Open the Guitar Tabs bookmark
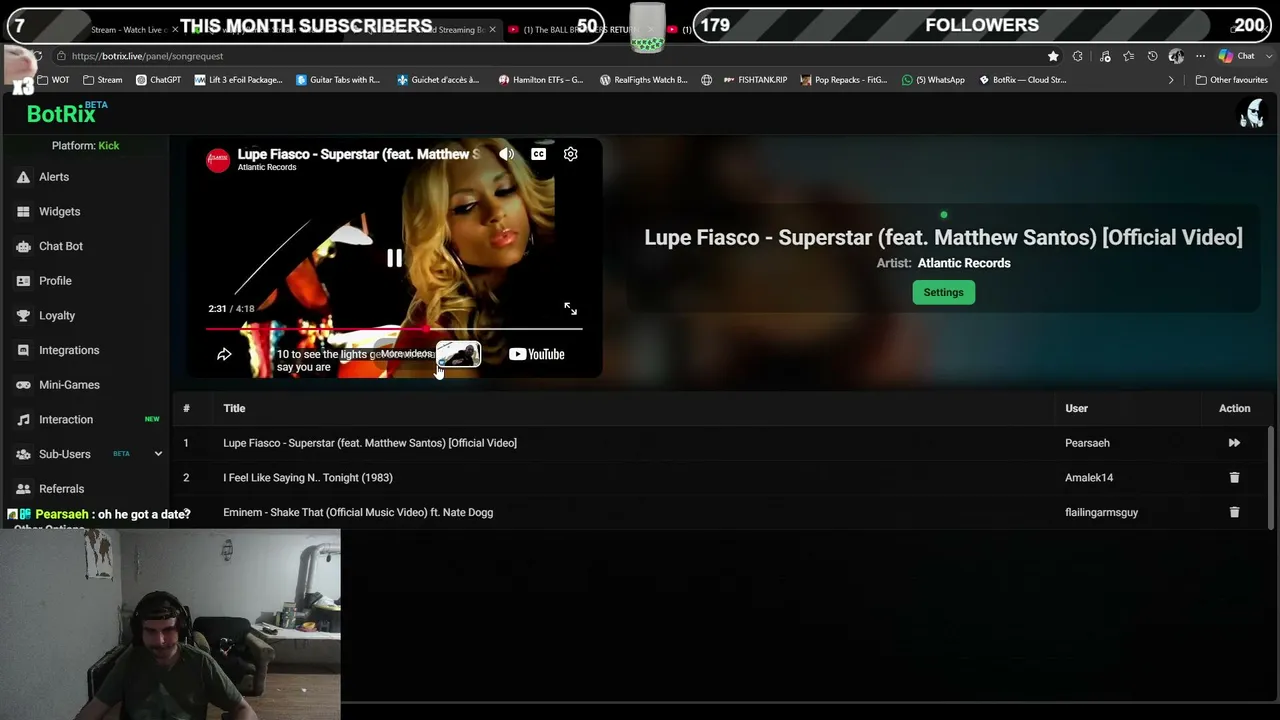The width and height of the screenshot is (1280, 720). (338, 80)
